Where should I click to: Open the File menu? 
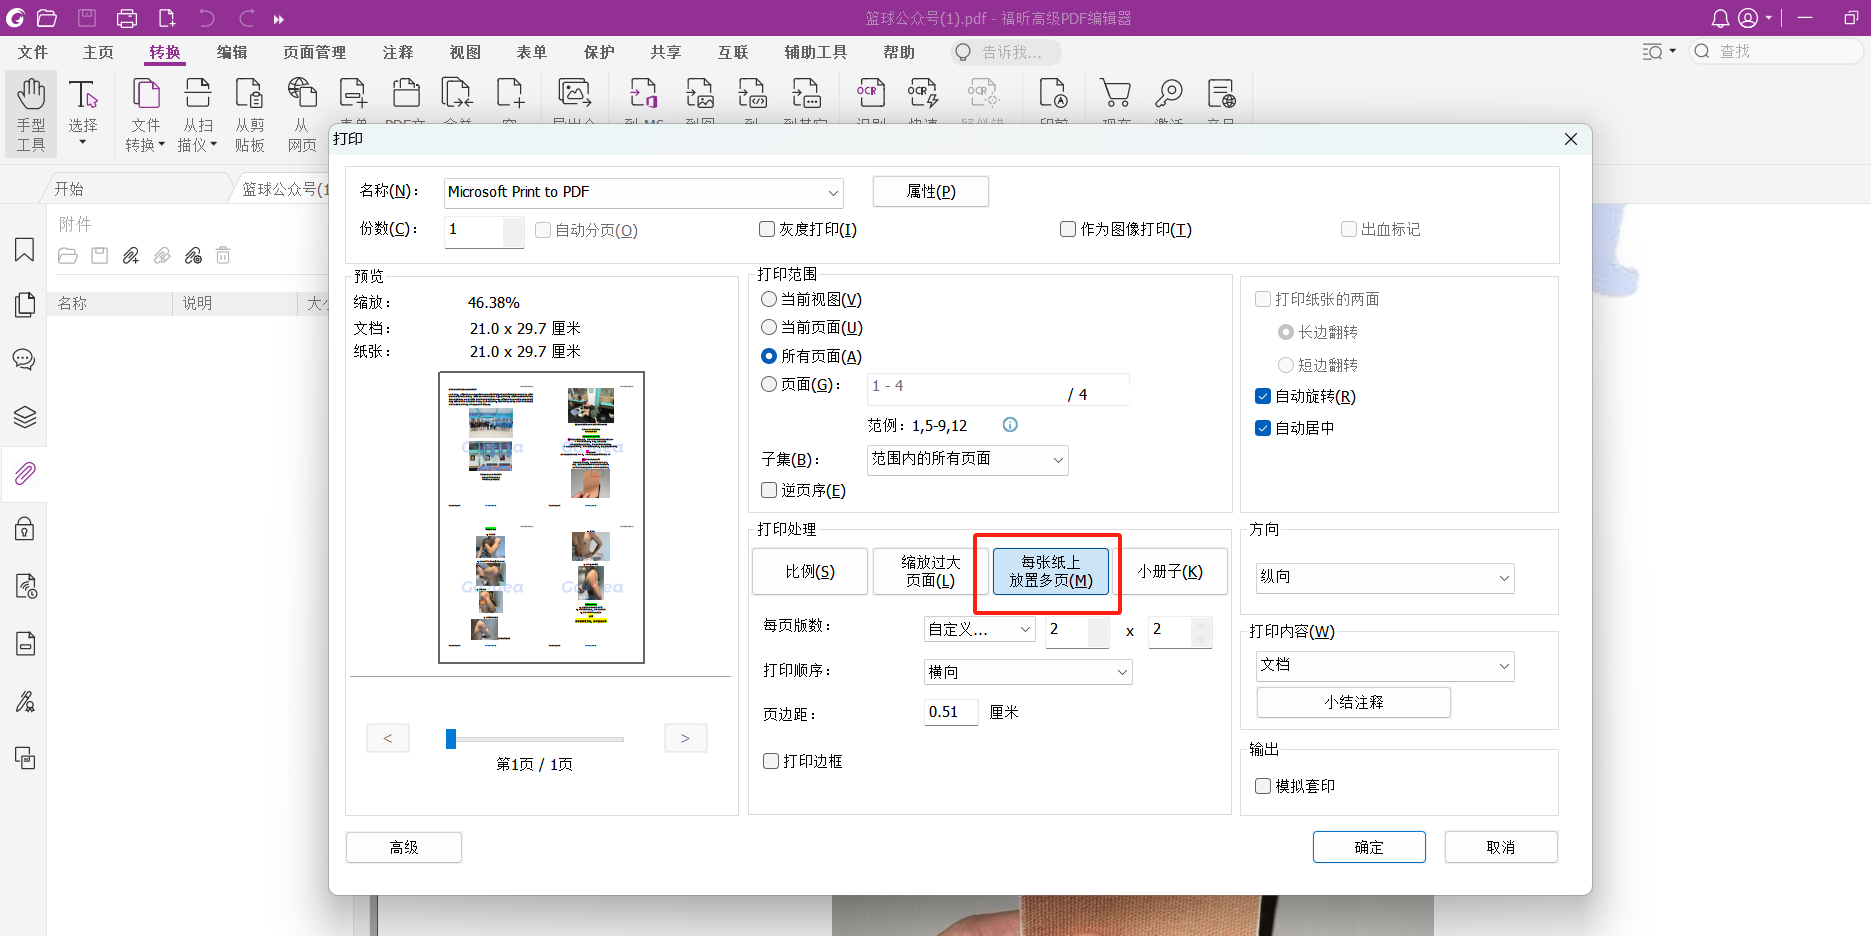click(x=33, y=52)
